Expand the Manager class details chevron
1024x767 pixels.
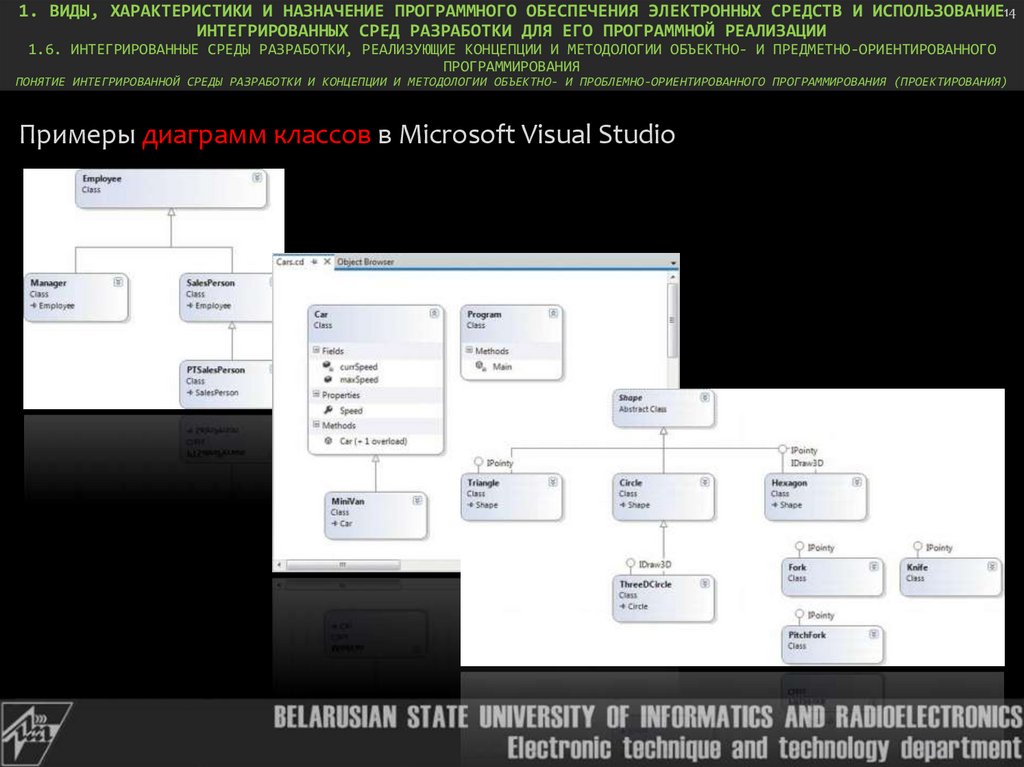point(118,282)
